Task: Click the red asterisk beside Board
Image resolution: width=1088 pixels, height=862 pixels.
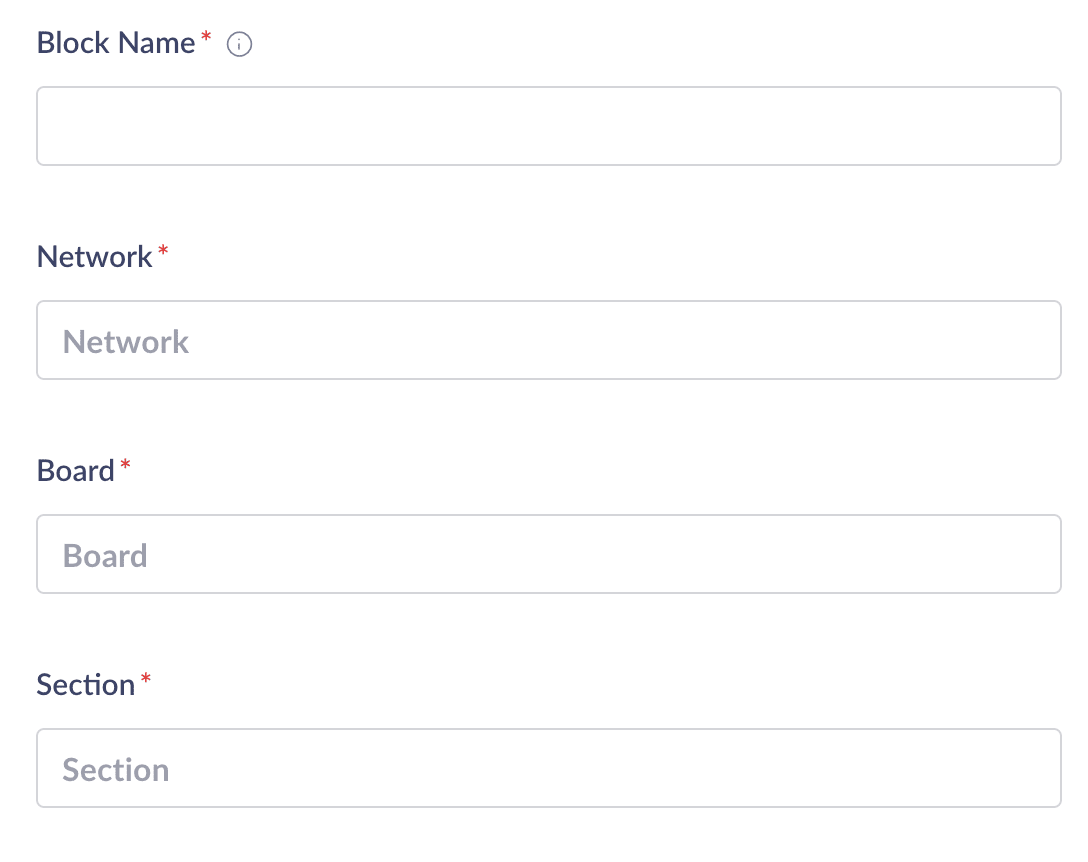Action: (x=125, y=465)
